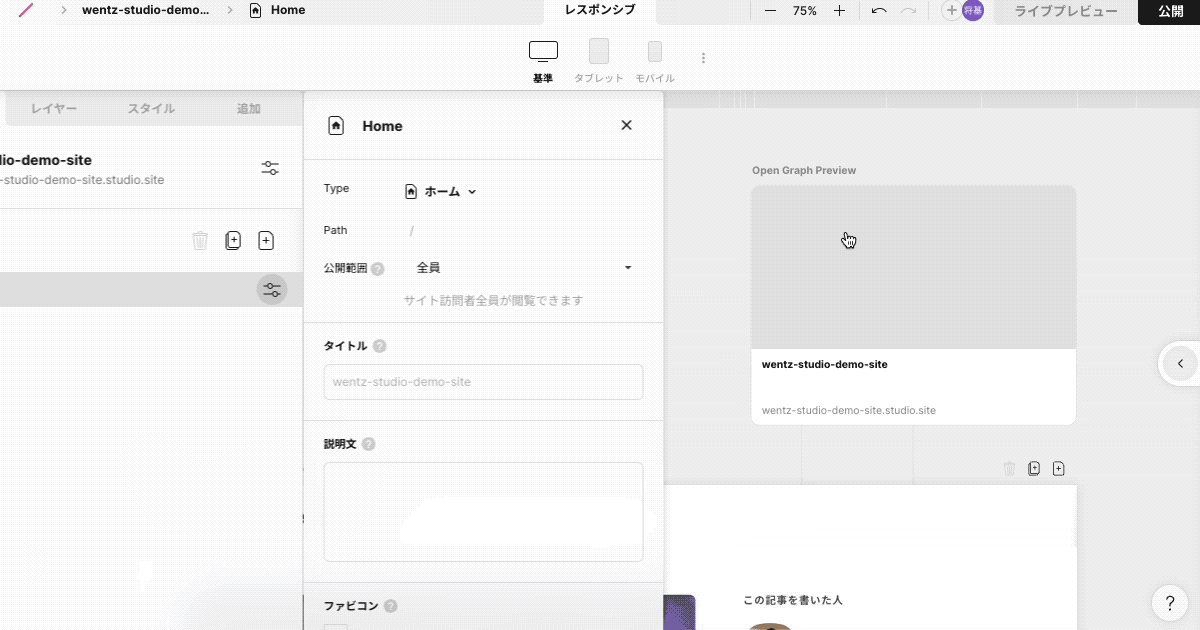
Task: Open site settings with the sliders icon beside the site name
Action: (x=269, y=167)
